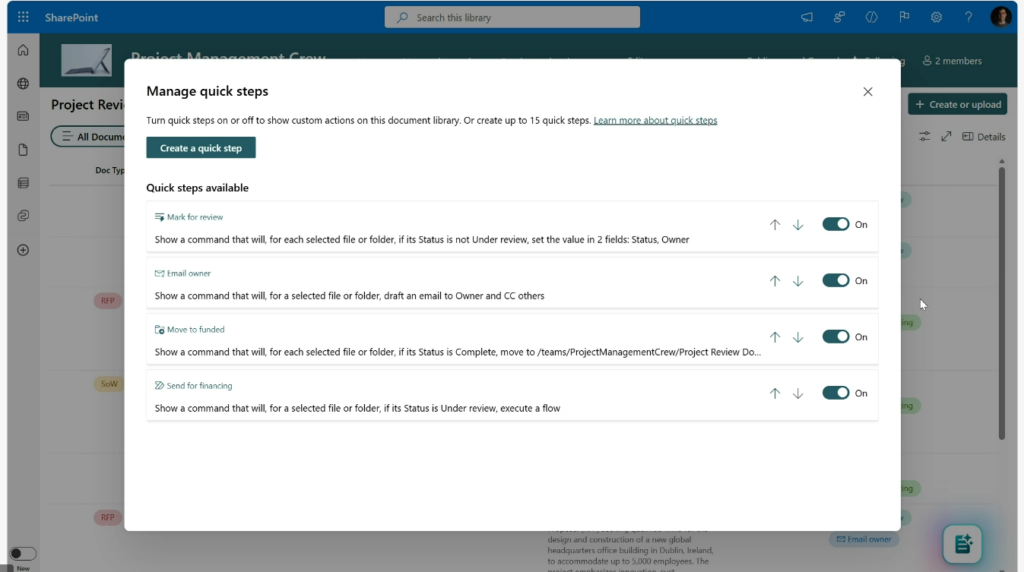Click the SoW doc type tag
Image resolution: width=1024 pixels, height=572 pixels.
pos(108,384)
